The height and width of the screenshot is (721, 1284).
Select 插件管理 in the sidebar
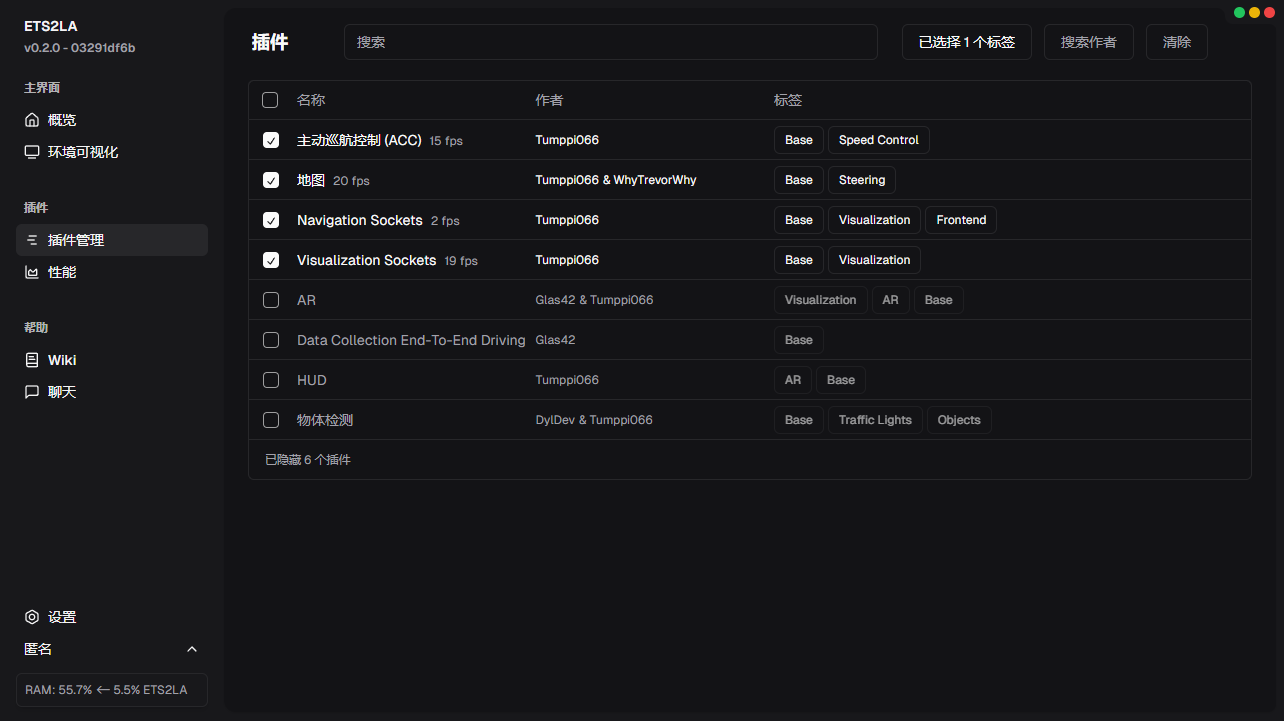click(112, 240)
